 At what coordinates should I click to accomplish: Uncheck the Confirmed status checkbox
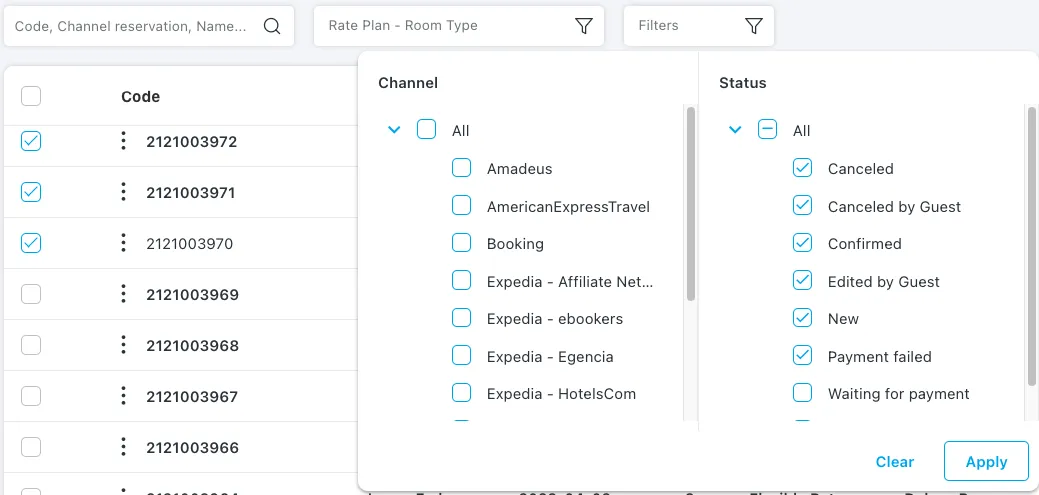802,243
